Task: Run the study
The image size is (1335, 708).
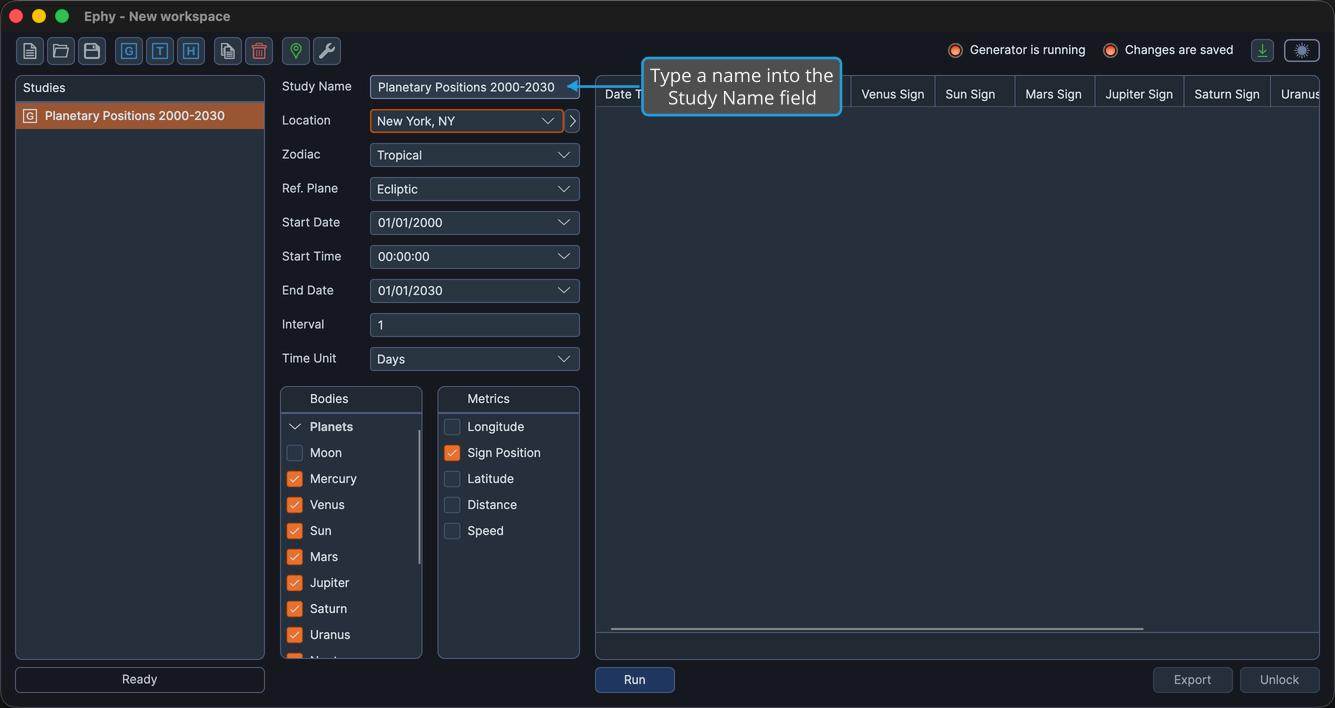Action: pos(635,680)
